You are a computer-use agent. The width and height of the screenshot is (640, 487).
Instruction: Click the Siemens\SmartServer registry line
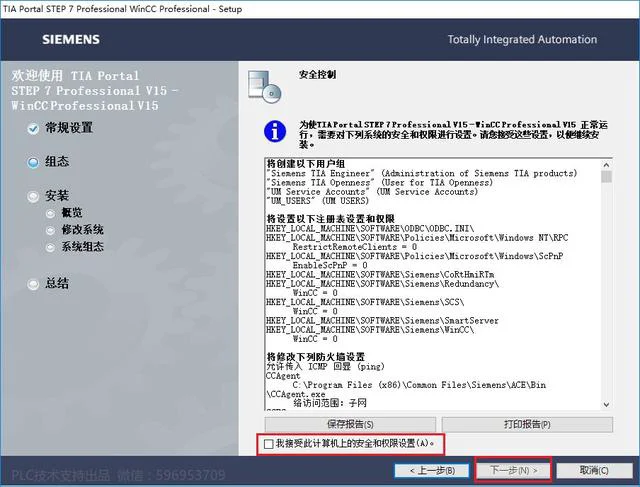coord(382,320)
